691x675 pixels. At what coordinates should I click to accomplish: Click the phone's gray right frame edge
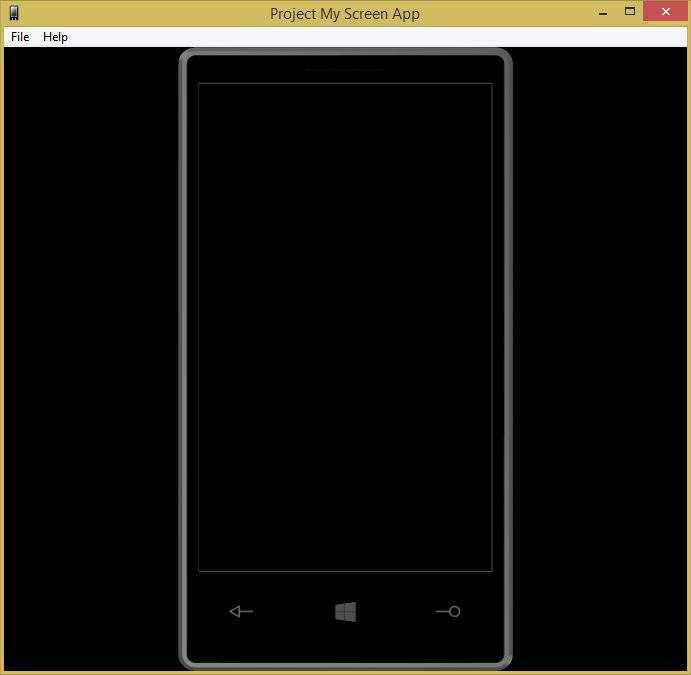coord(508,358)
